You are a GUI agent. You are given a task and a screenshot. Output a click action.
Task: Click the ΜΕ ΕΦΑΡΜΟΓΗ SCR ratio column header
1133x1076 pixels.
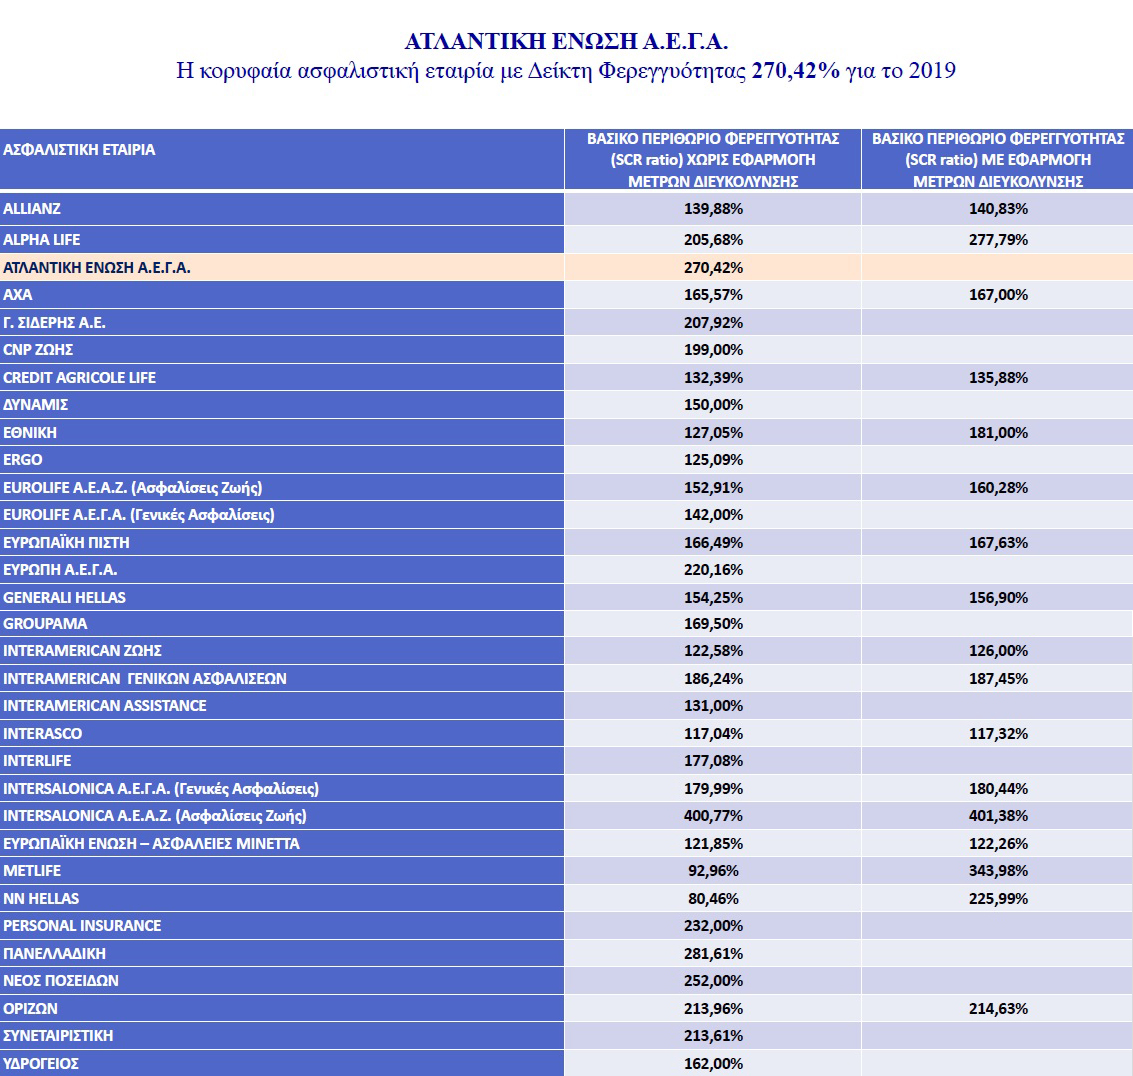click(x=997, y=160)
